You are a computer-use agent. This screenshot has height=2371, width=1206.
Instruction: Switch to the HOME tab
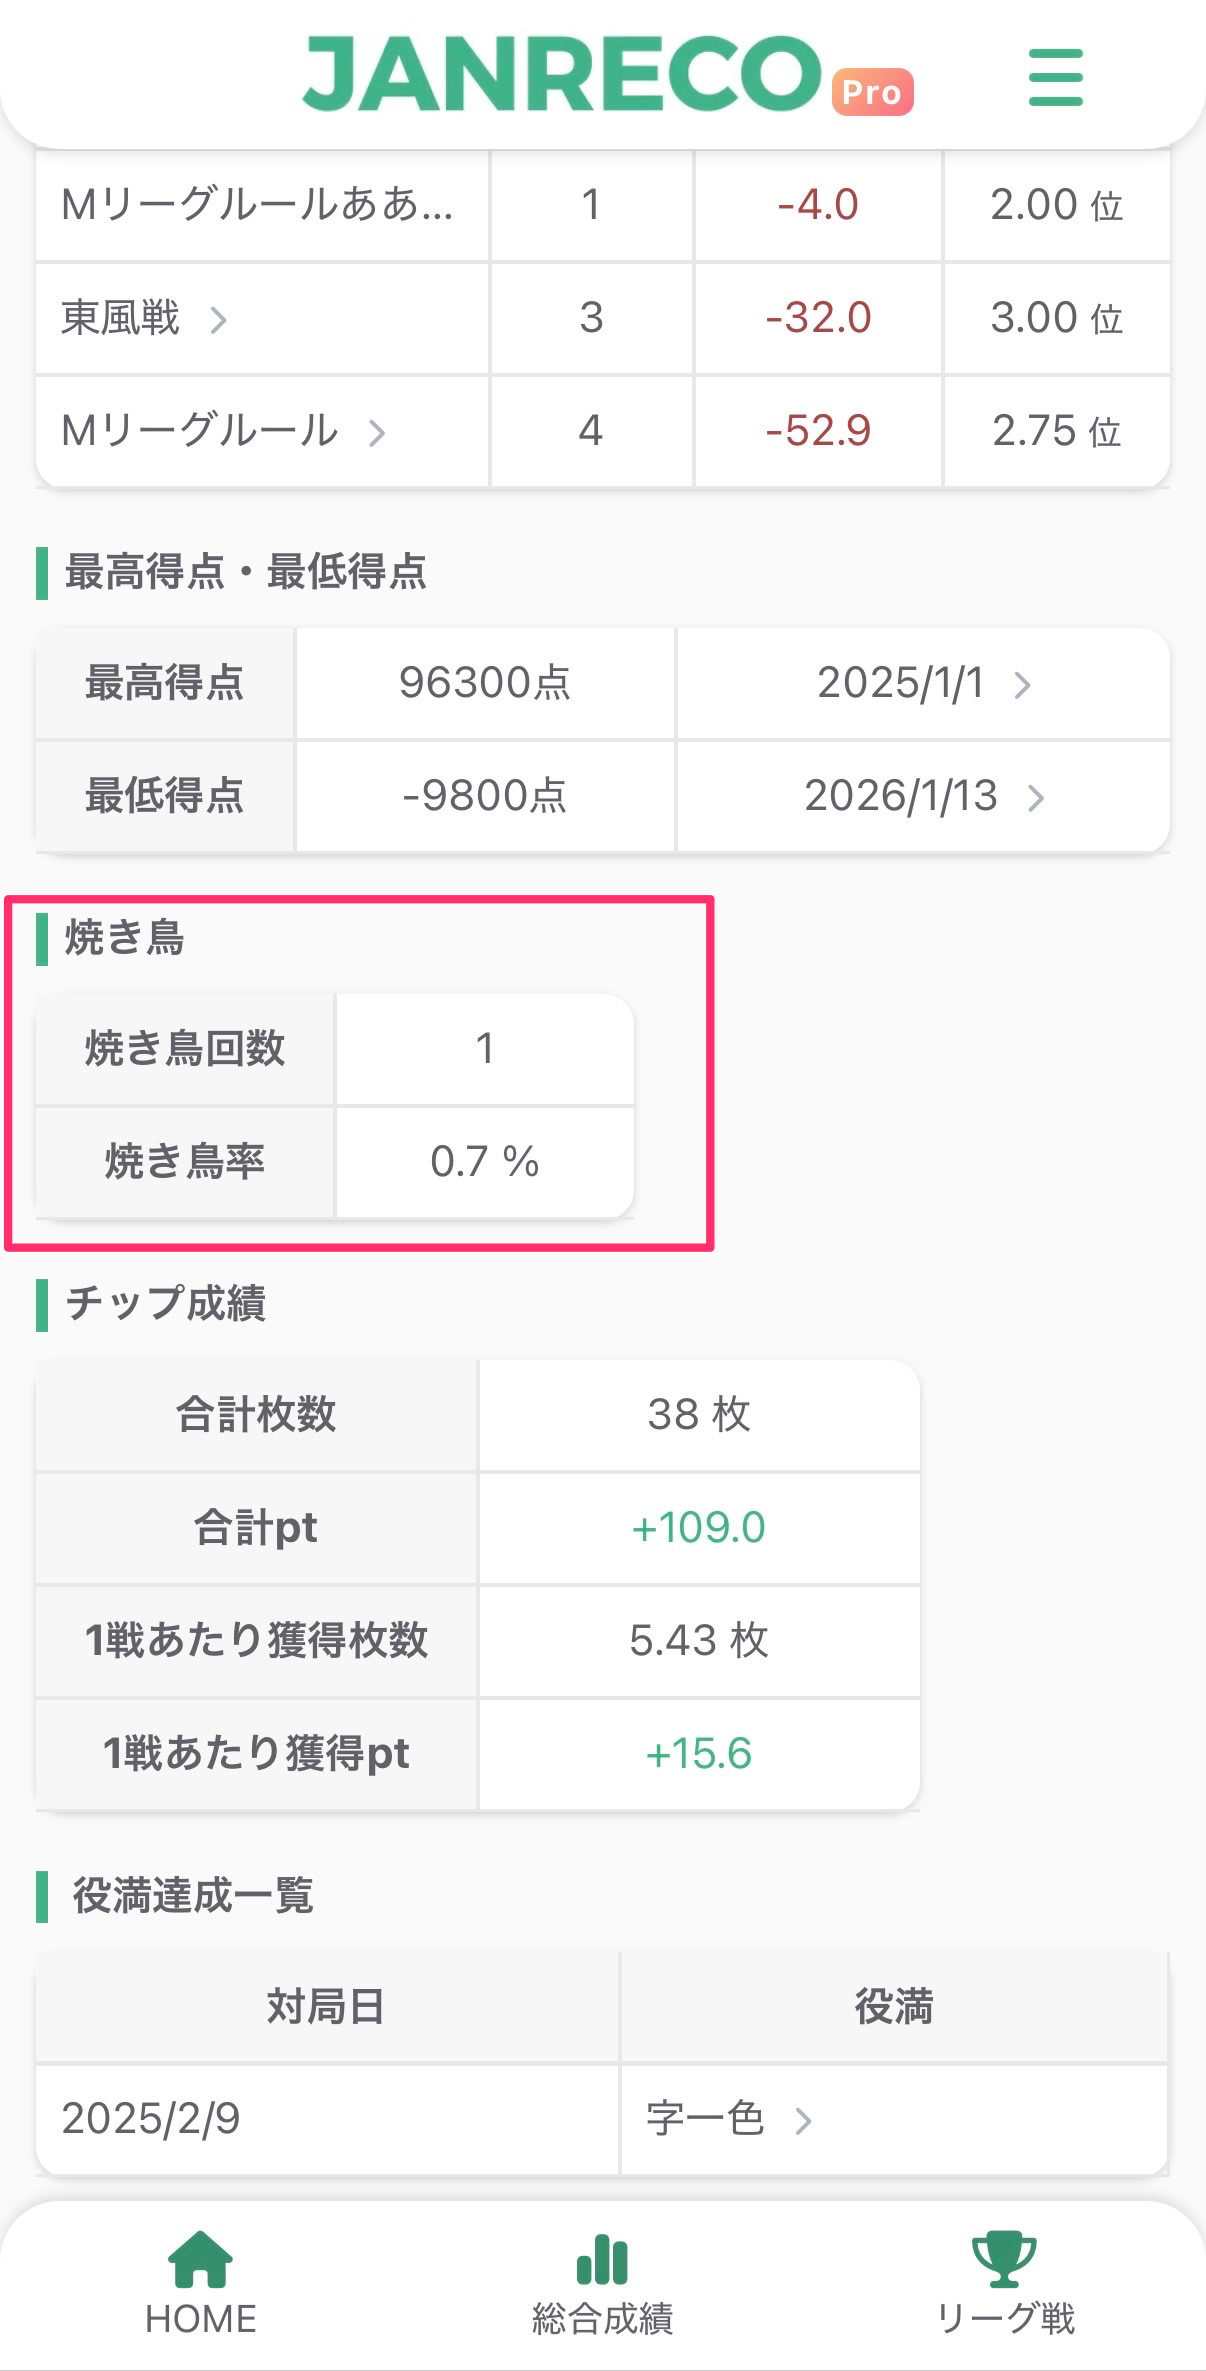click(201, 2318)
